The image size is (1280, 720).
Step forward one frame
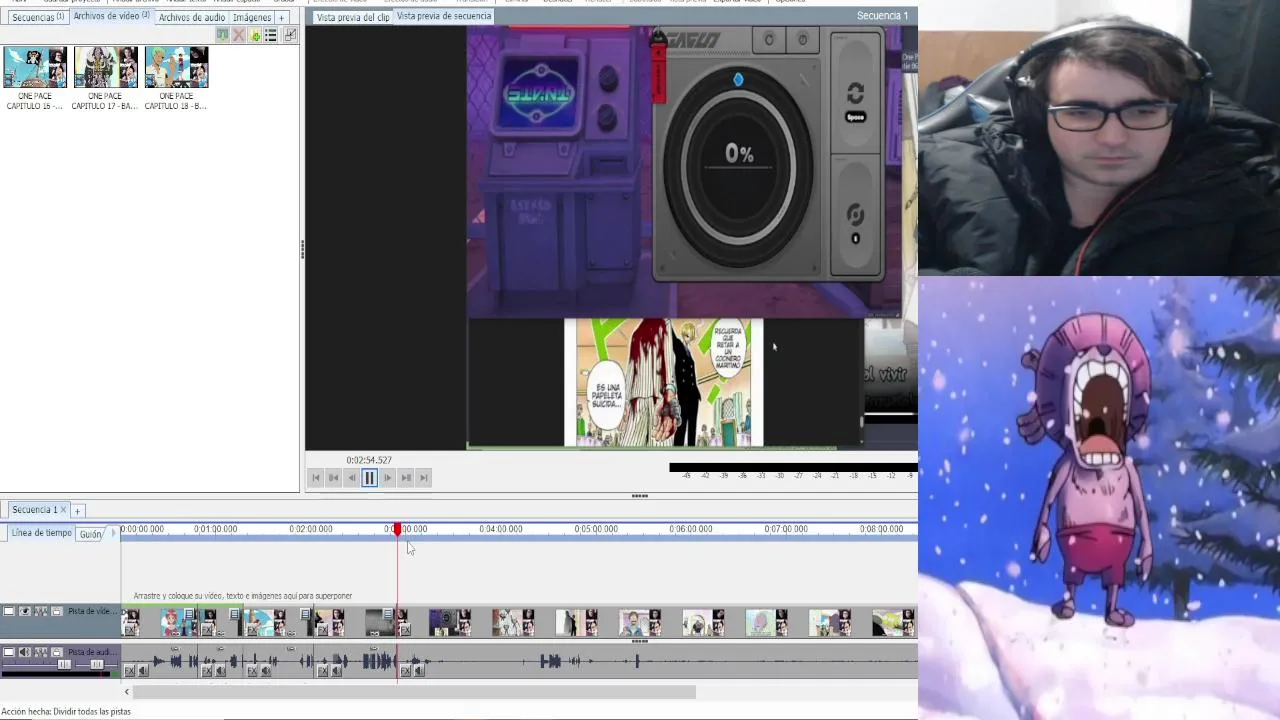tap(388, 478)
